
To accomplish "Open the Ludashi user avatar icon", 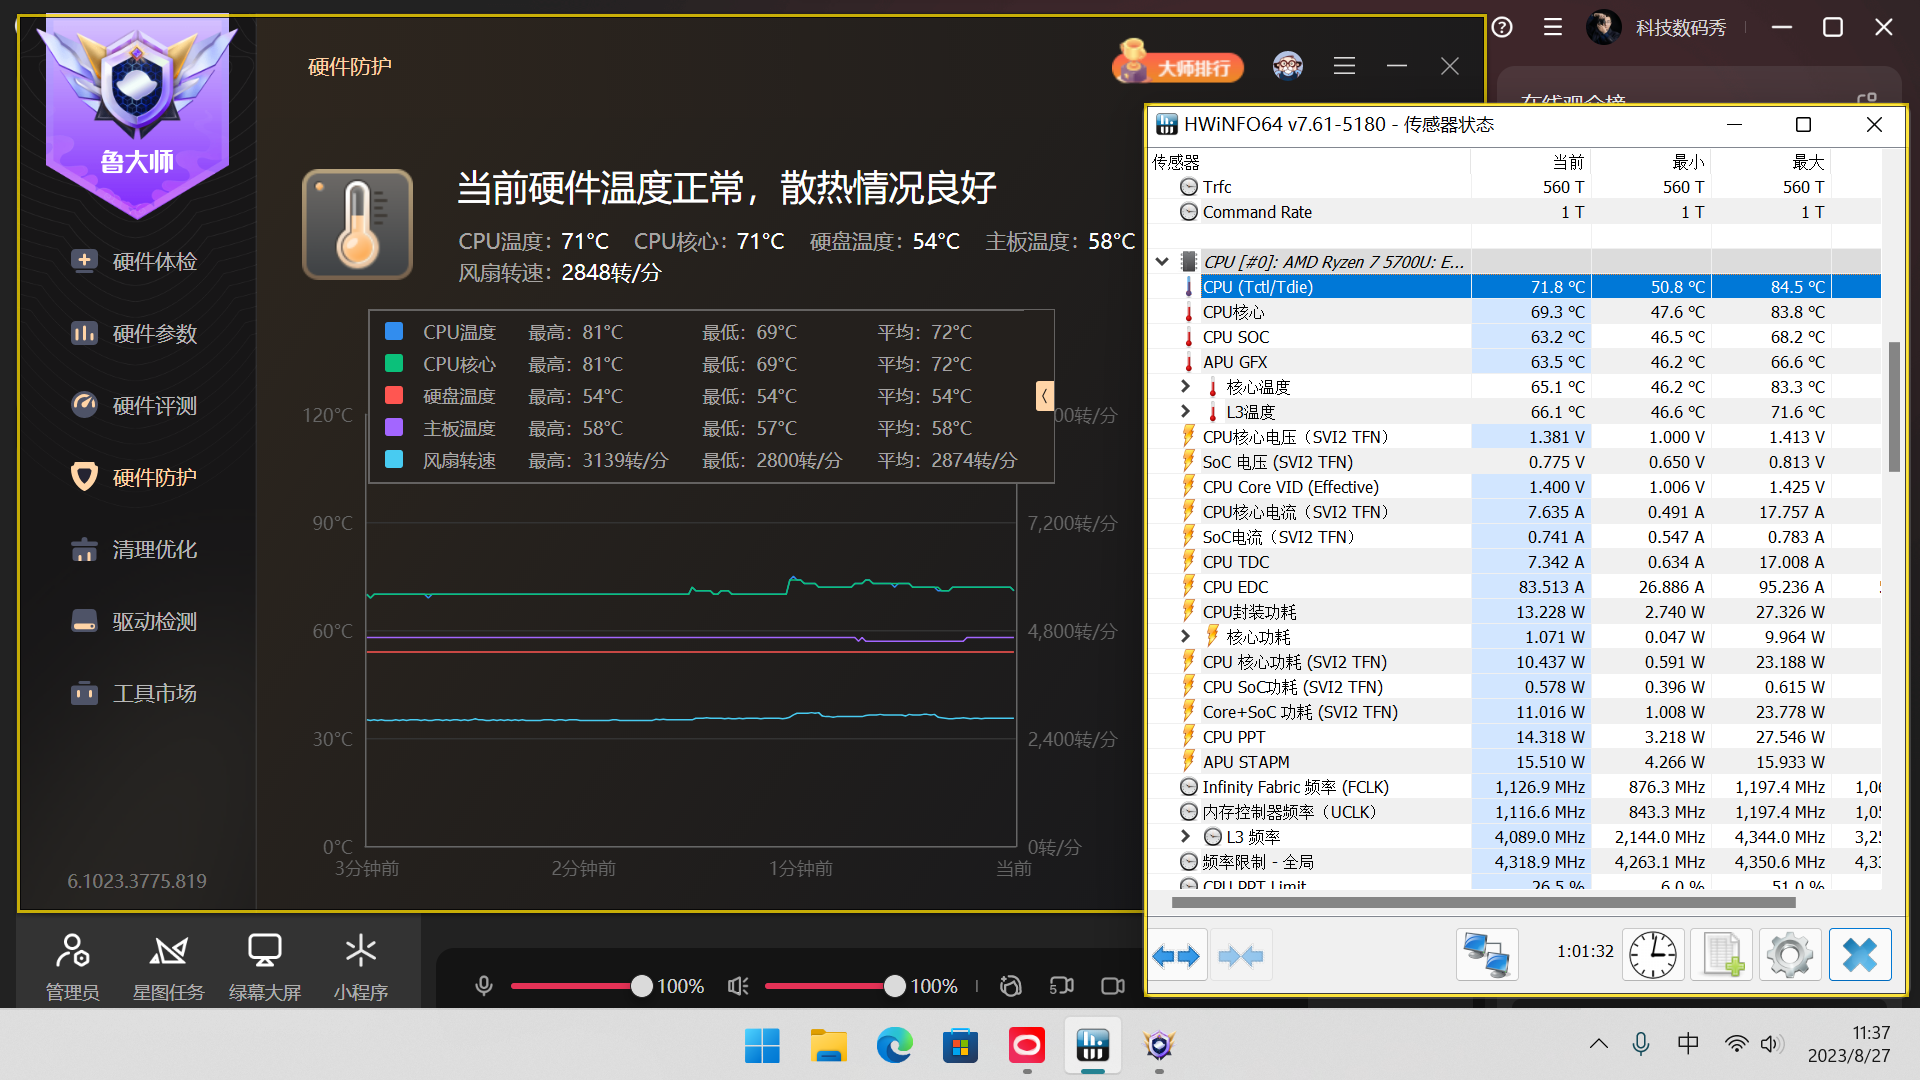I will click(1288, 66).
